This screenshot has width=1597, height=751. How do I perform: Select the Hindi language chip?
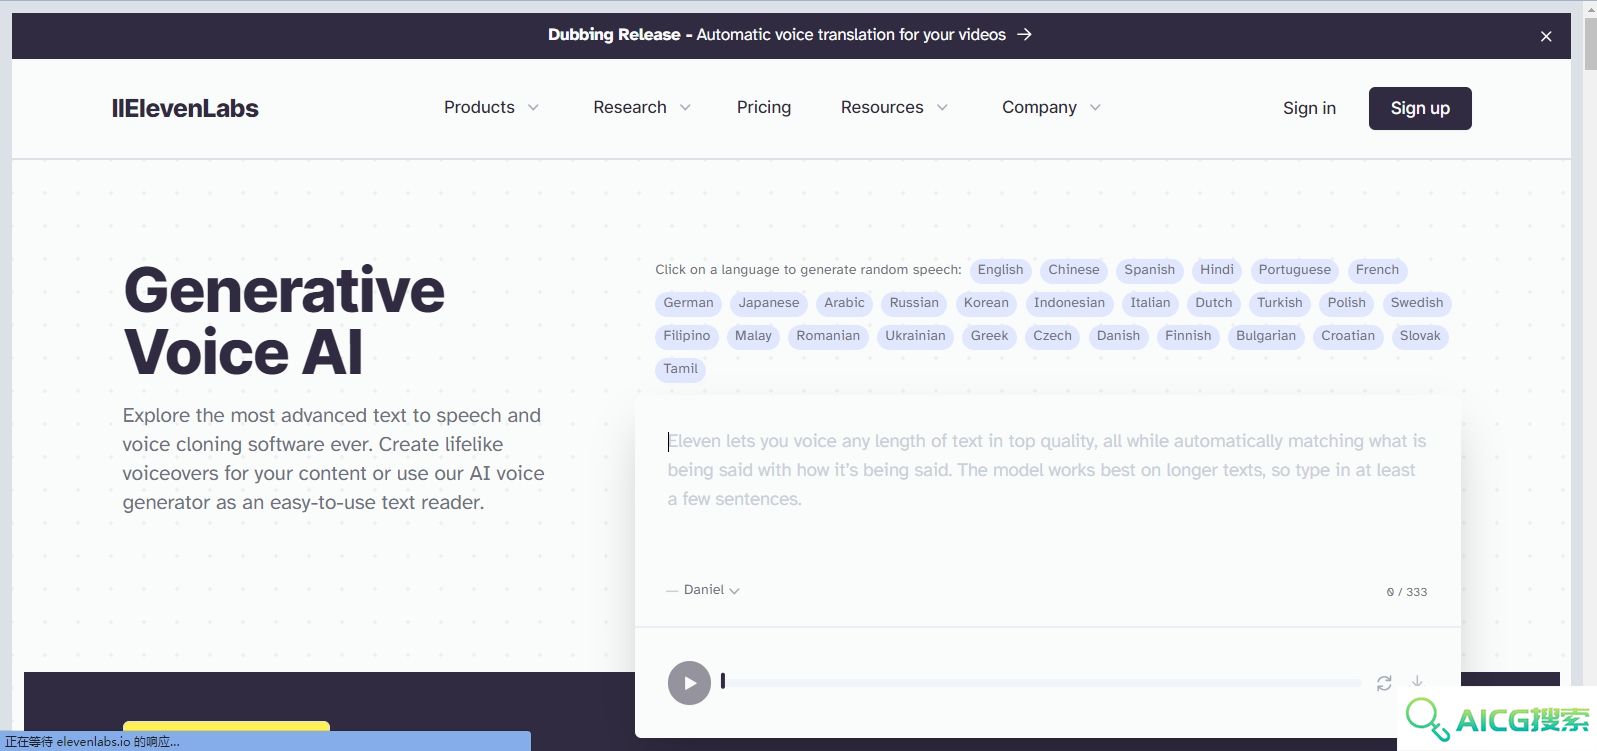coord(1217,270)
